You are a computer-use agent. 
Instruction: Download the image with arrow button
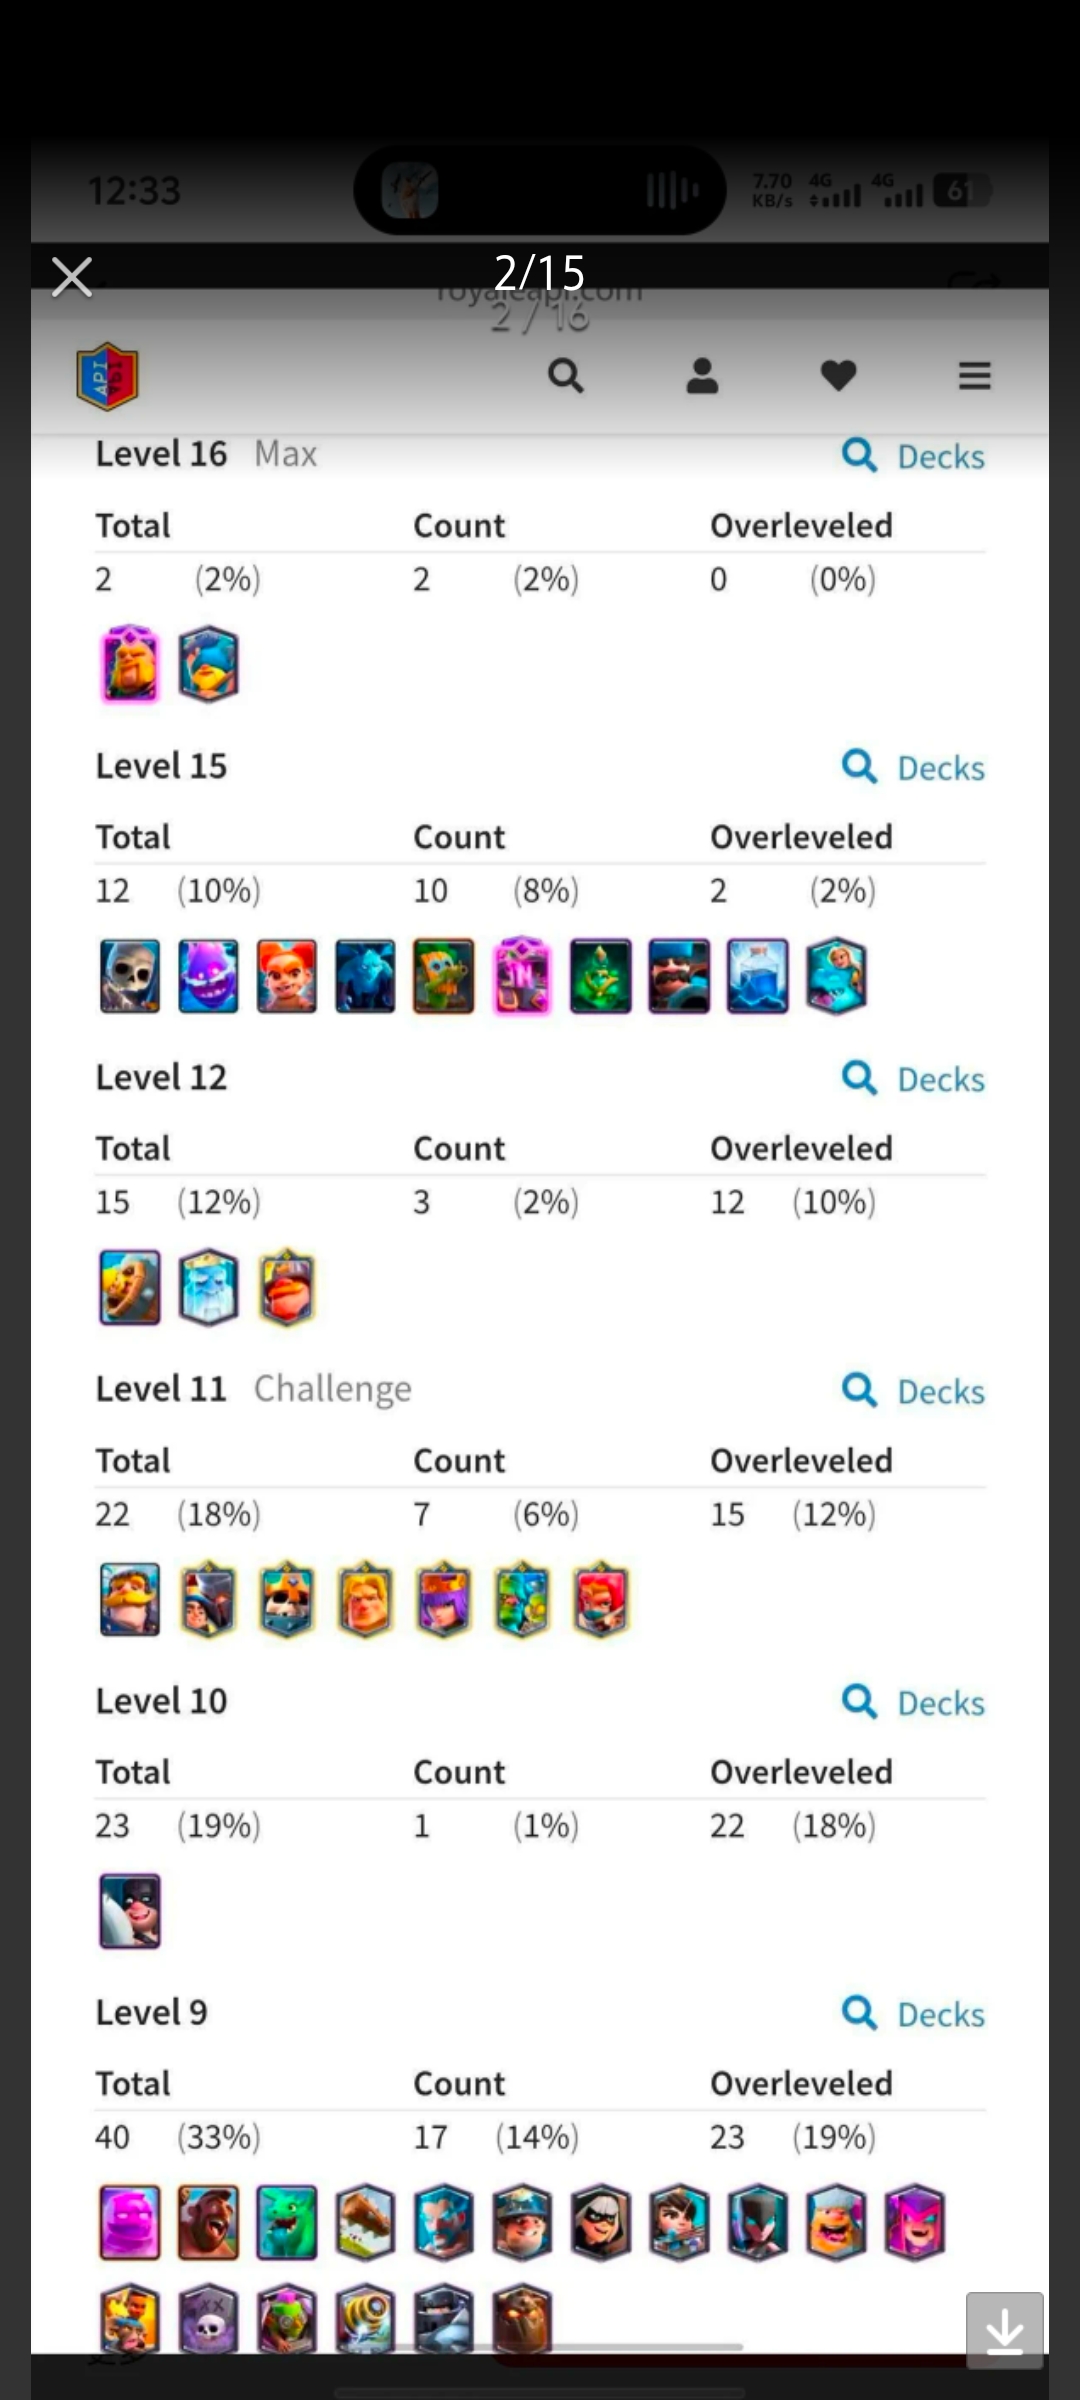1005,2330
